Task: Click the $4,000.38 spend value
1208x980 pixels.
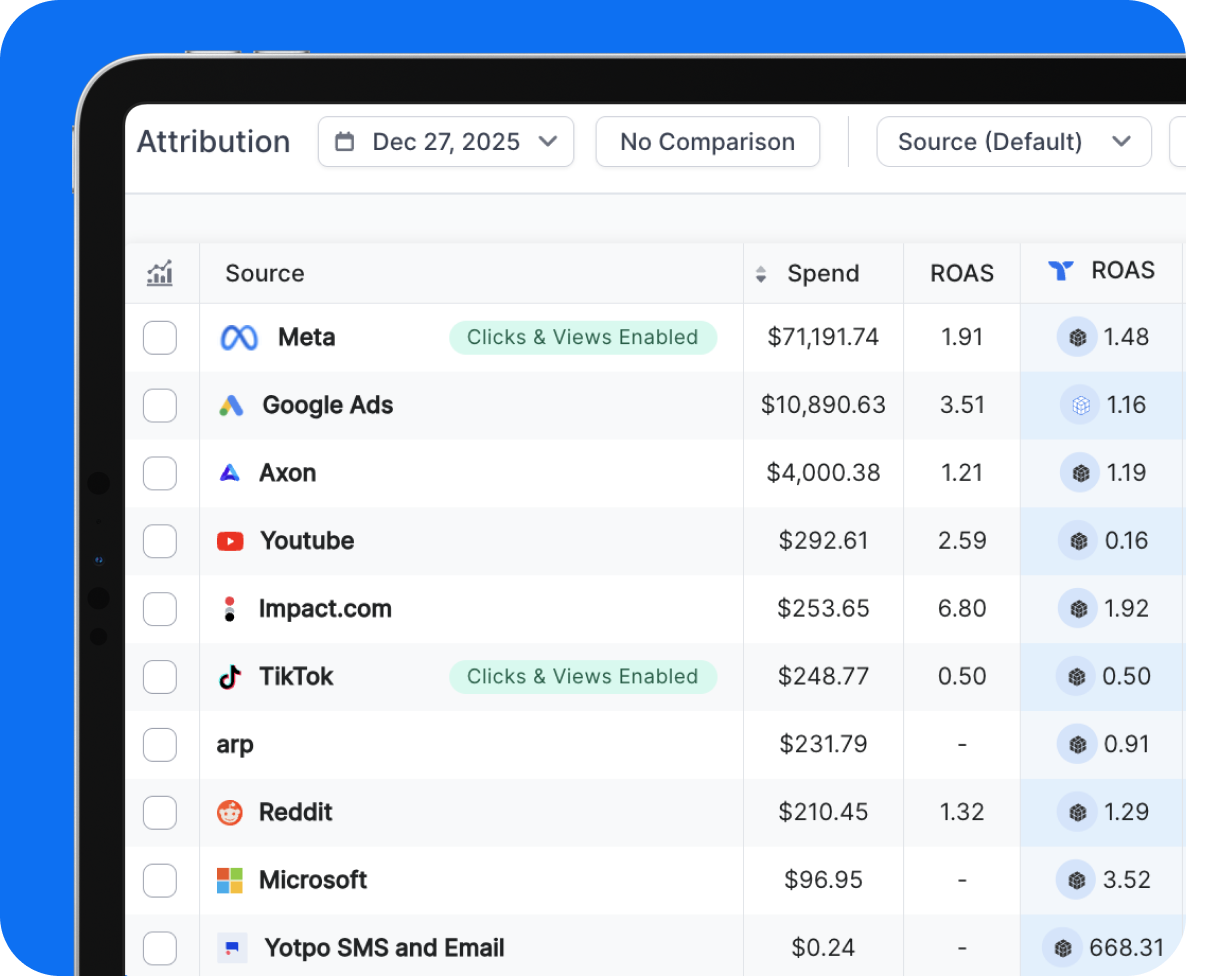Action: click(x=823, y=473)
